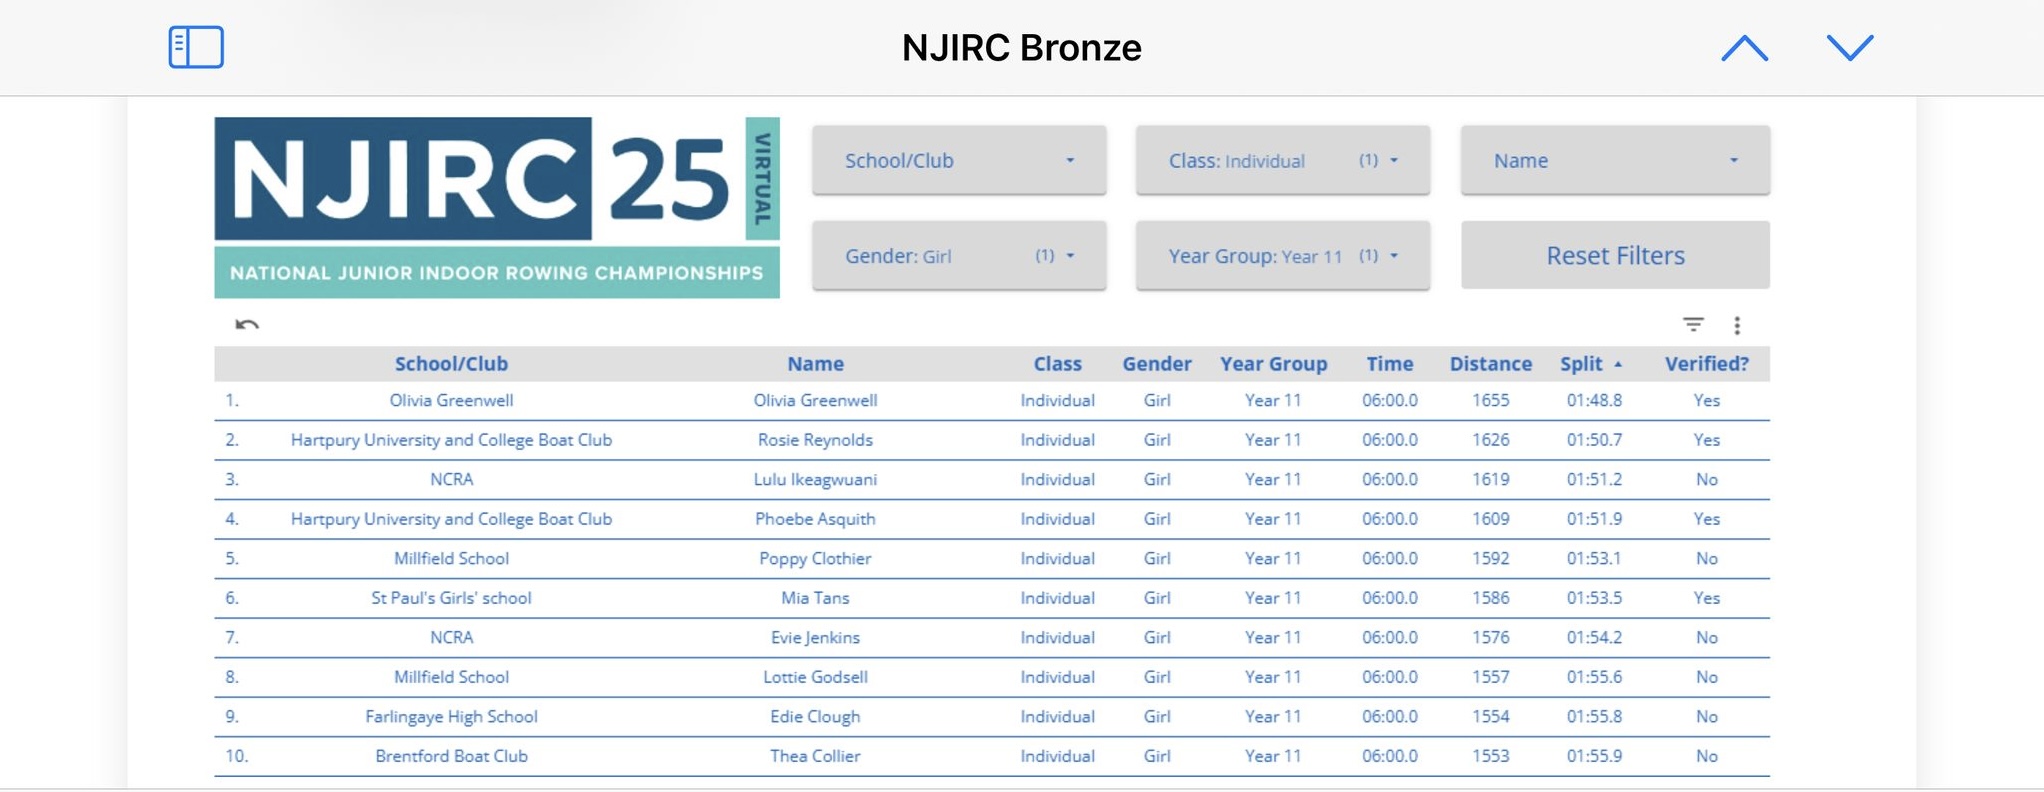This screenshot has height=792, width=2044.
Task: Click split value 01:51.9
Action: coord(1594,519)
